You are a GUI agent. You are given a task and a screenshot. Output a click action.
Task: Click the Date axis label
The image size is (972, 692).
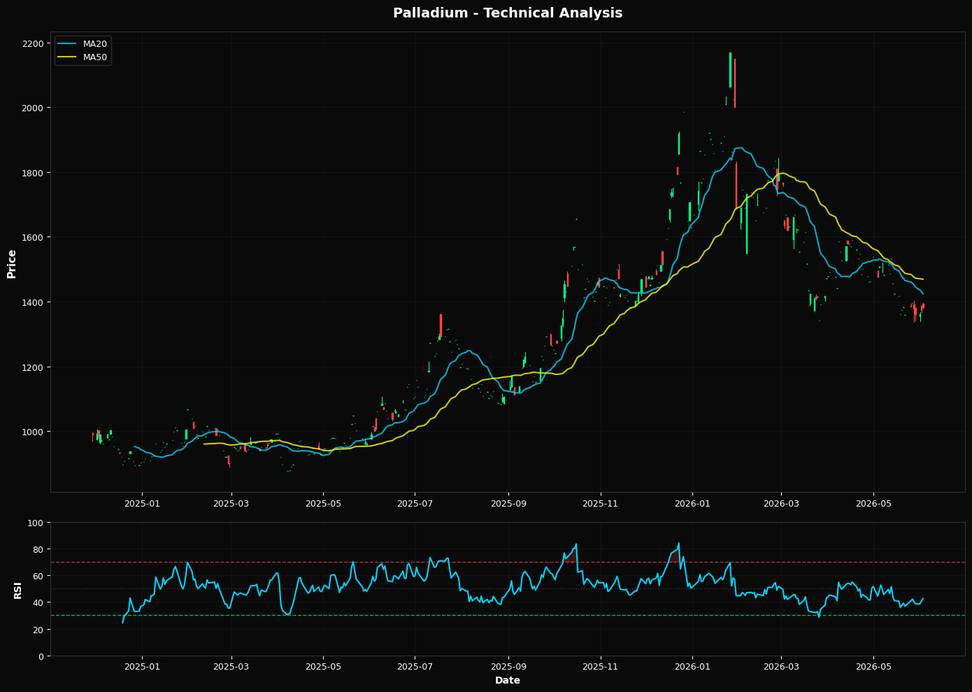[x=507, y=680]
